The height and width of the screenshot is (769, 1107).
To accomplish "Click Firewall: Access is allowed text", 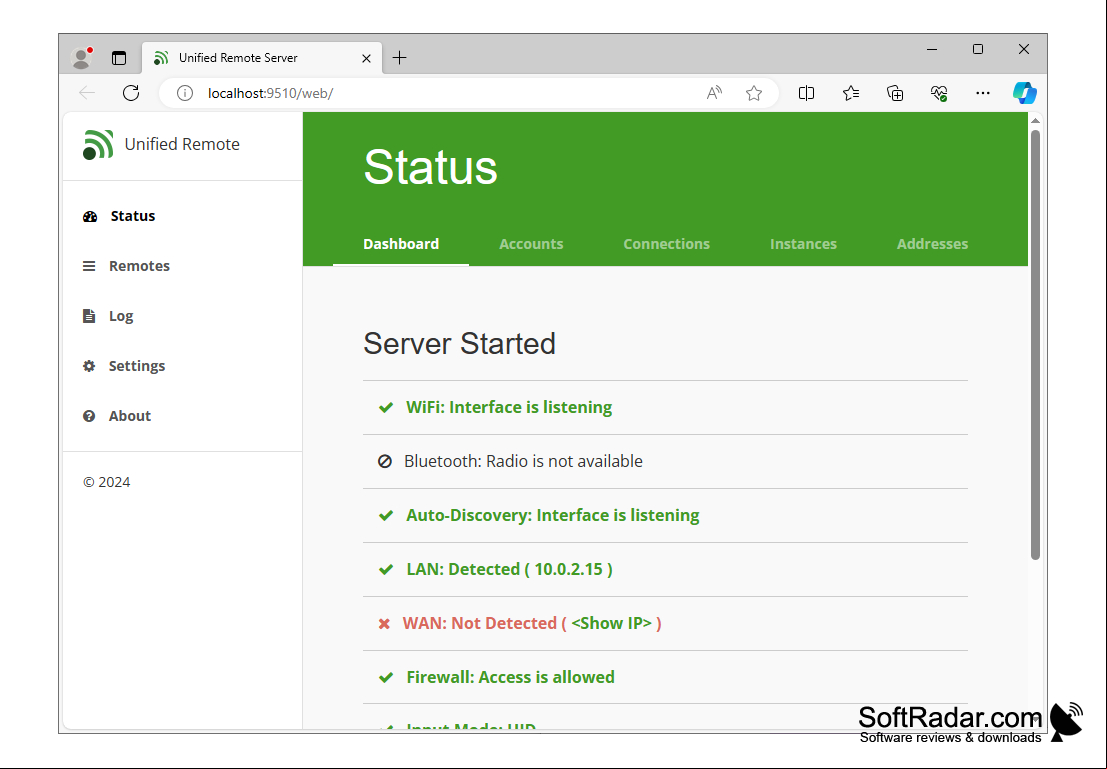I will point(510,678).
